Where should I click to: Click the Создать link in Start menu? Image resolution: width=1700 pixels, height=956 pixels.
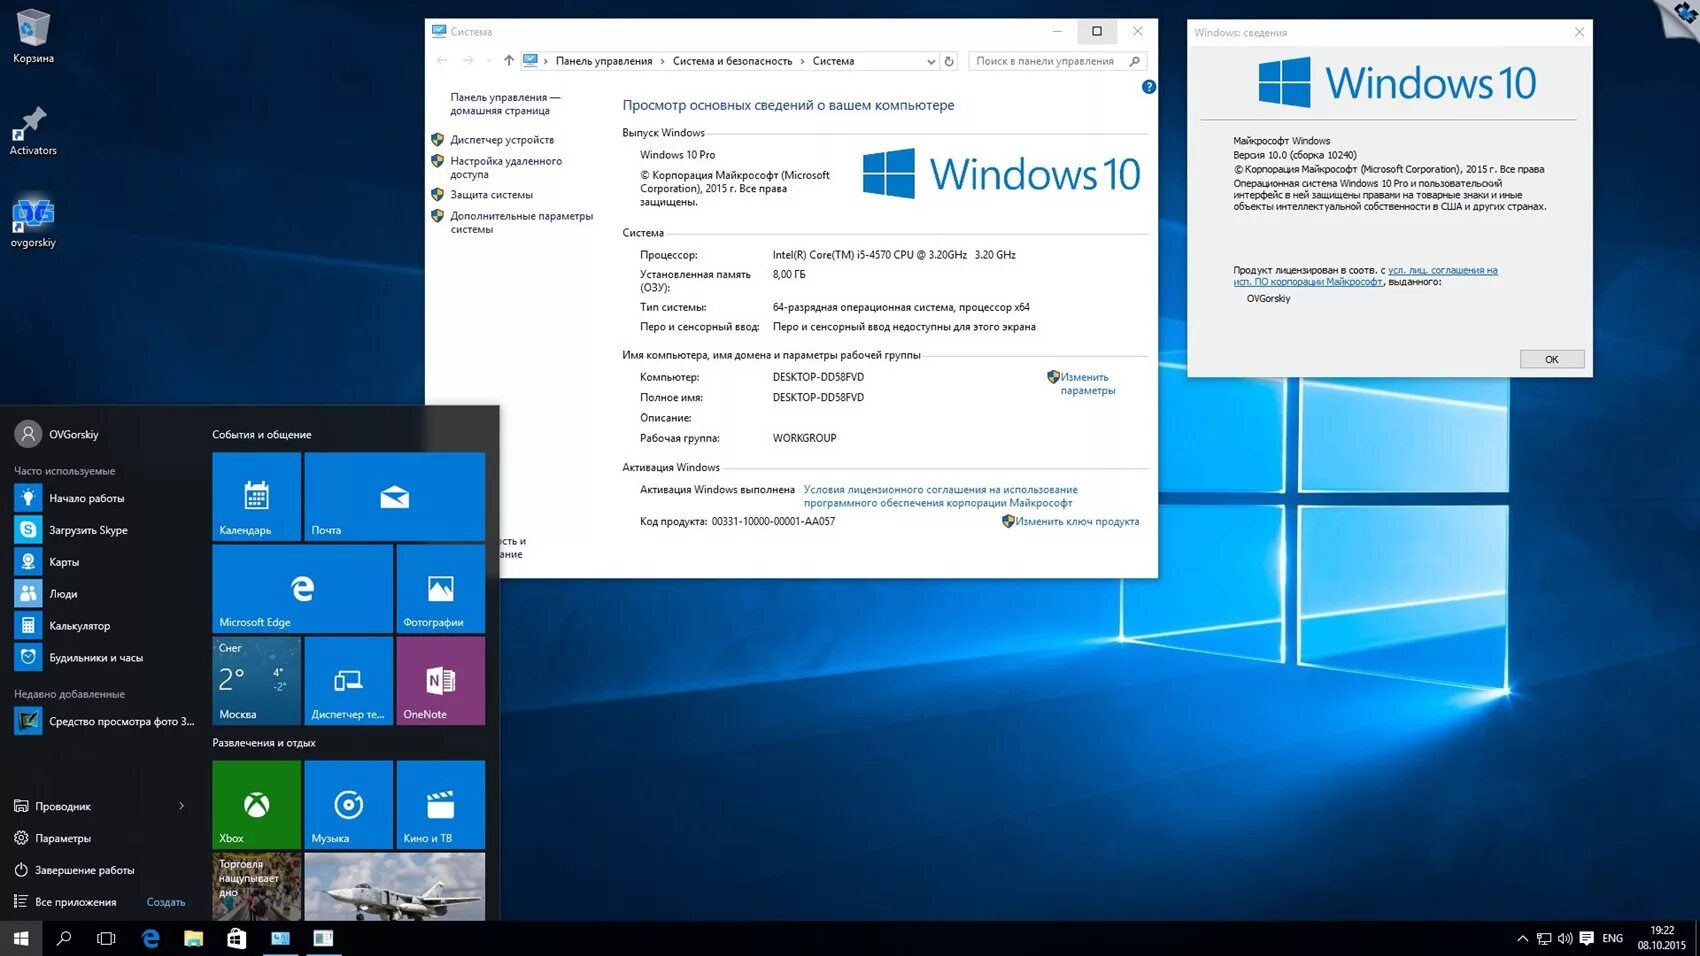[166, 902]
